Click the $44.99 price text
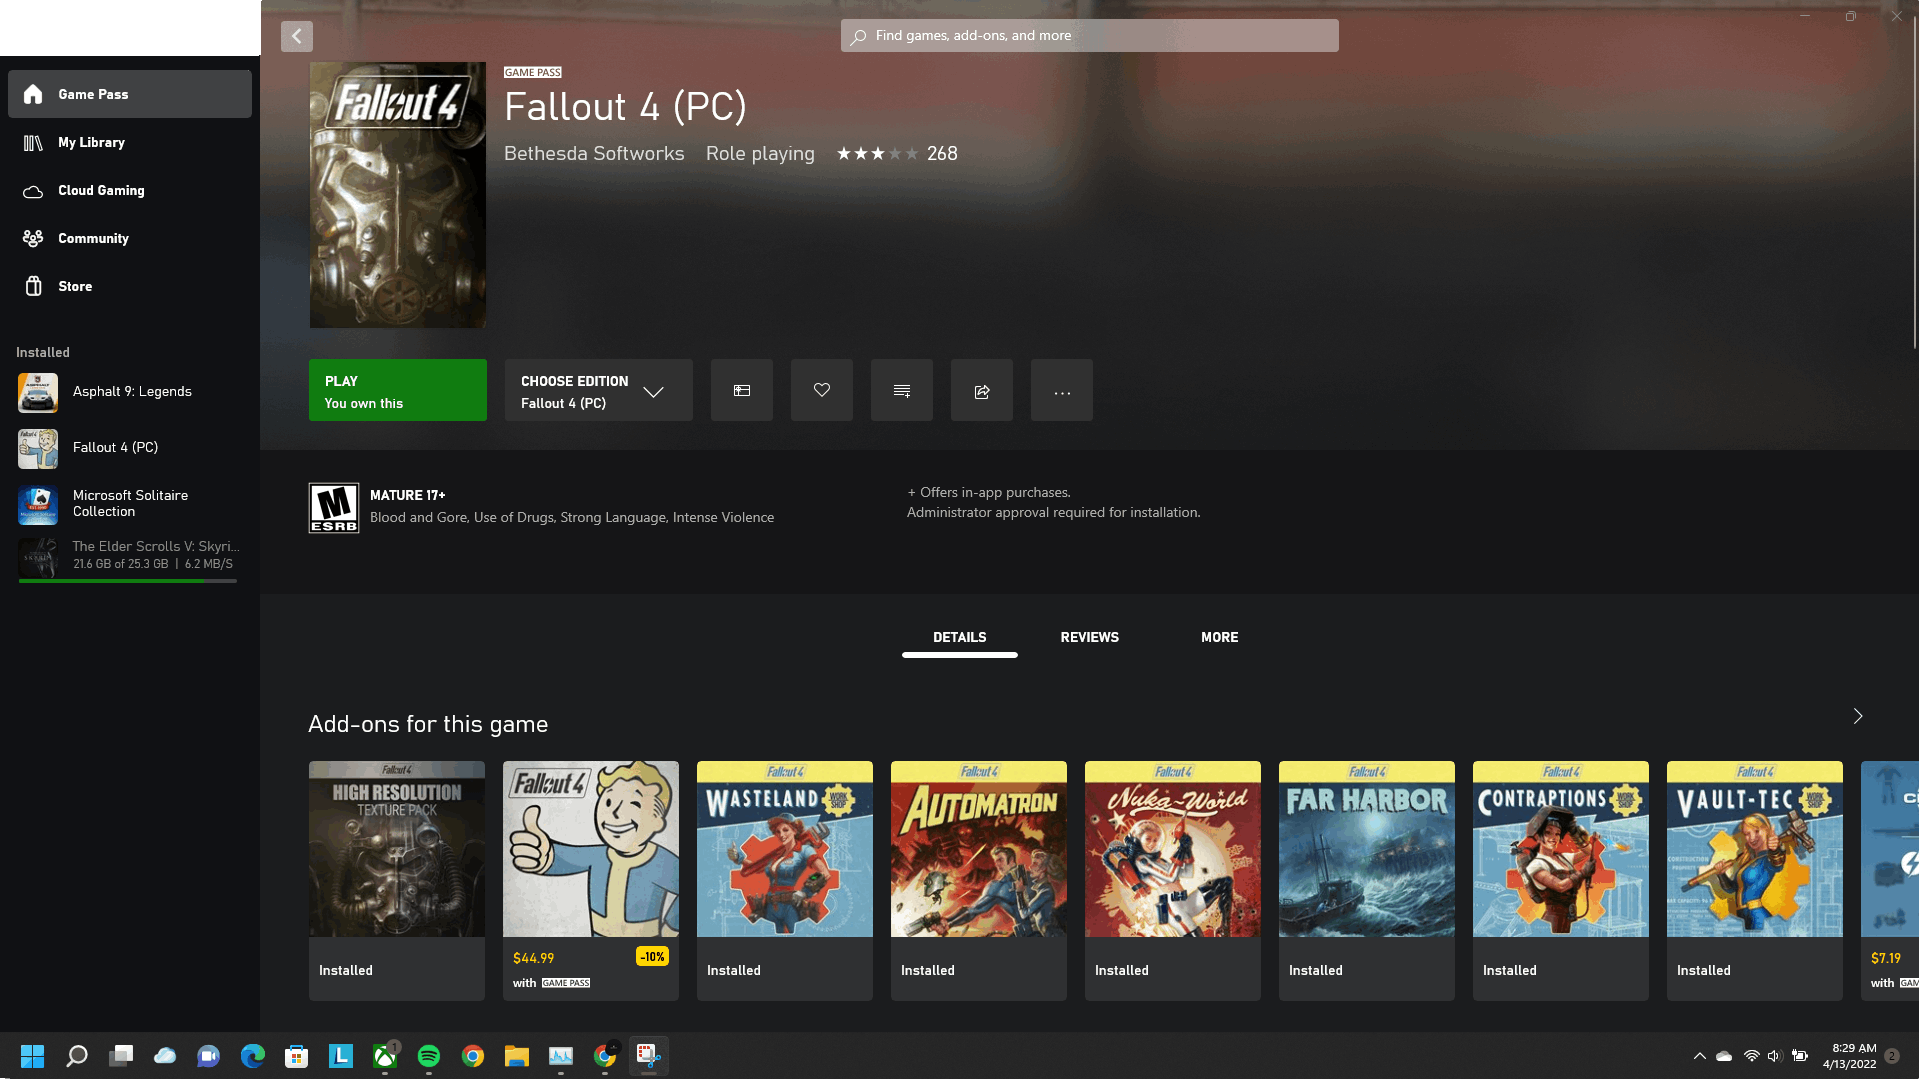The height and width of the screenshot is (1079, 1919). [x=534, y=958]
